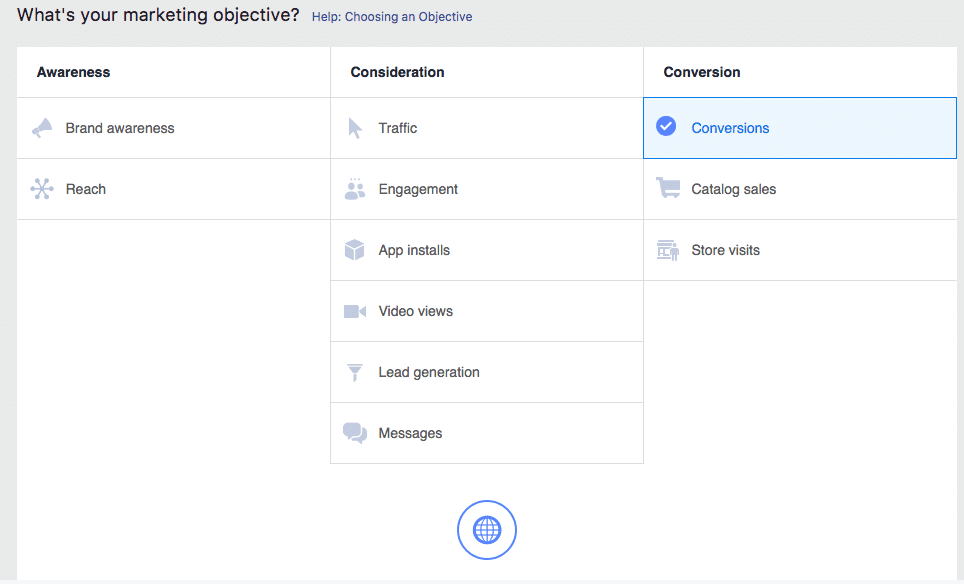964x584 pixels.
Task: Choose the Reach objective option
Action: click(86, 189)
